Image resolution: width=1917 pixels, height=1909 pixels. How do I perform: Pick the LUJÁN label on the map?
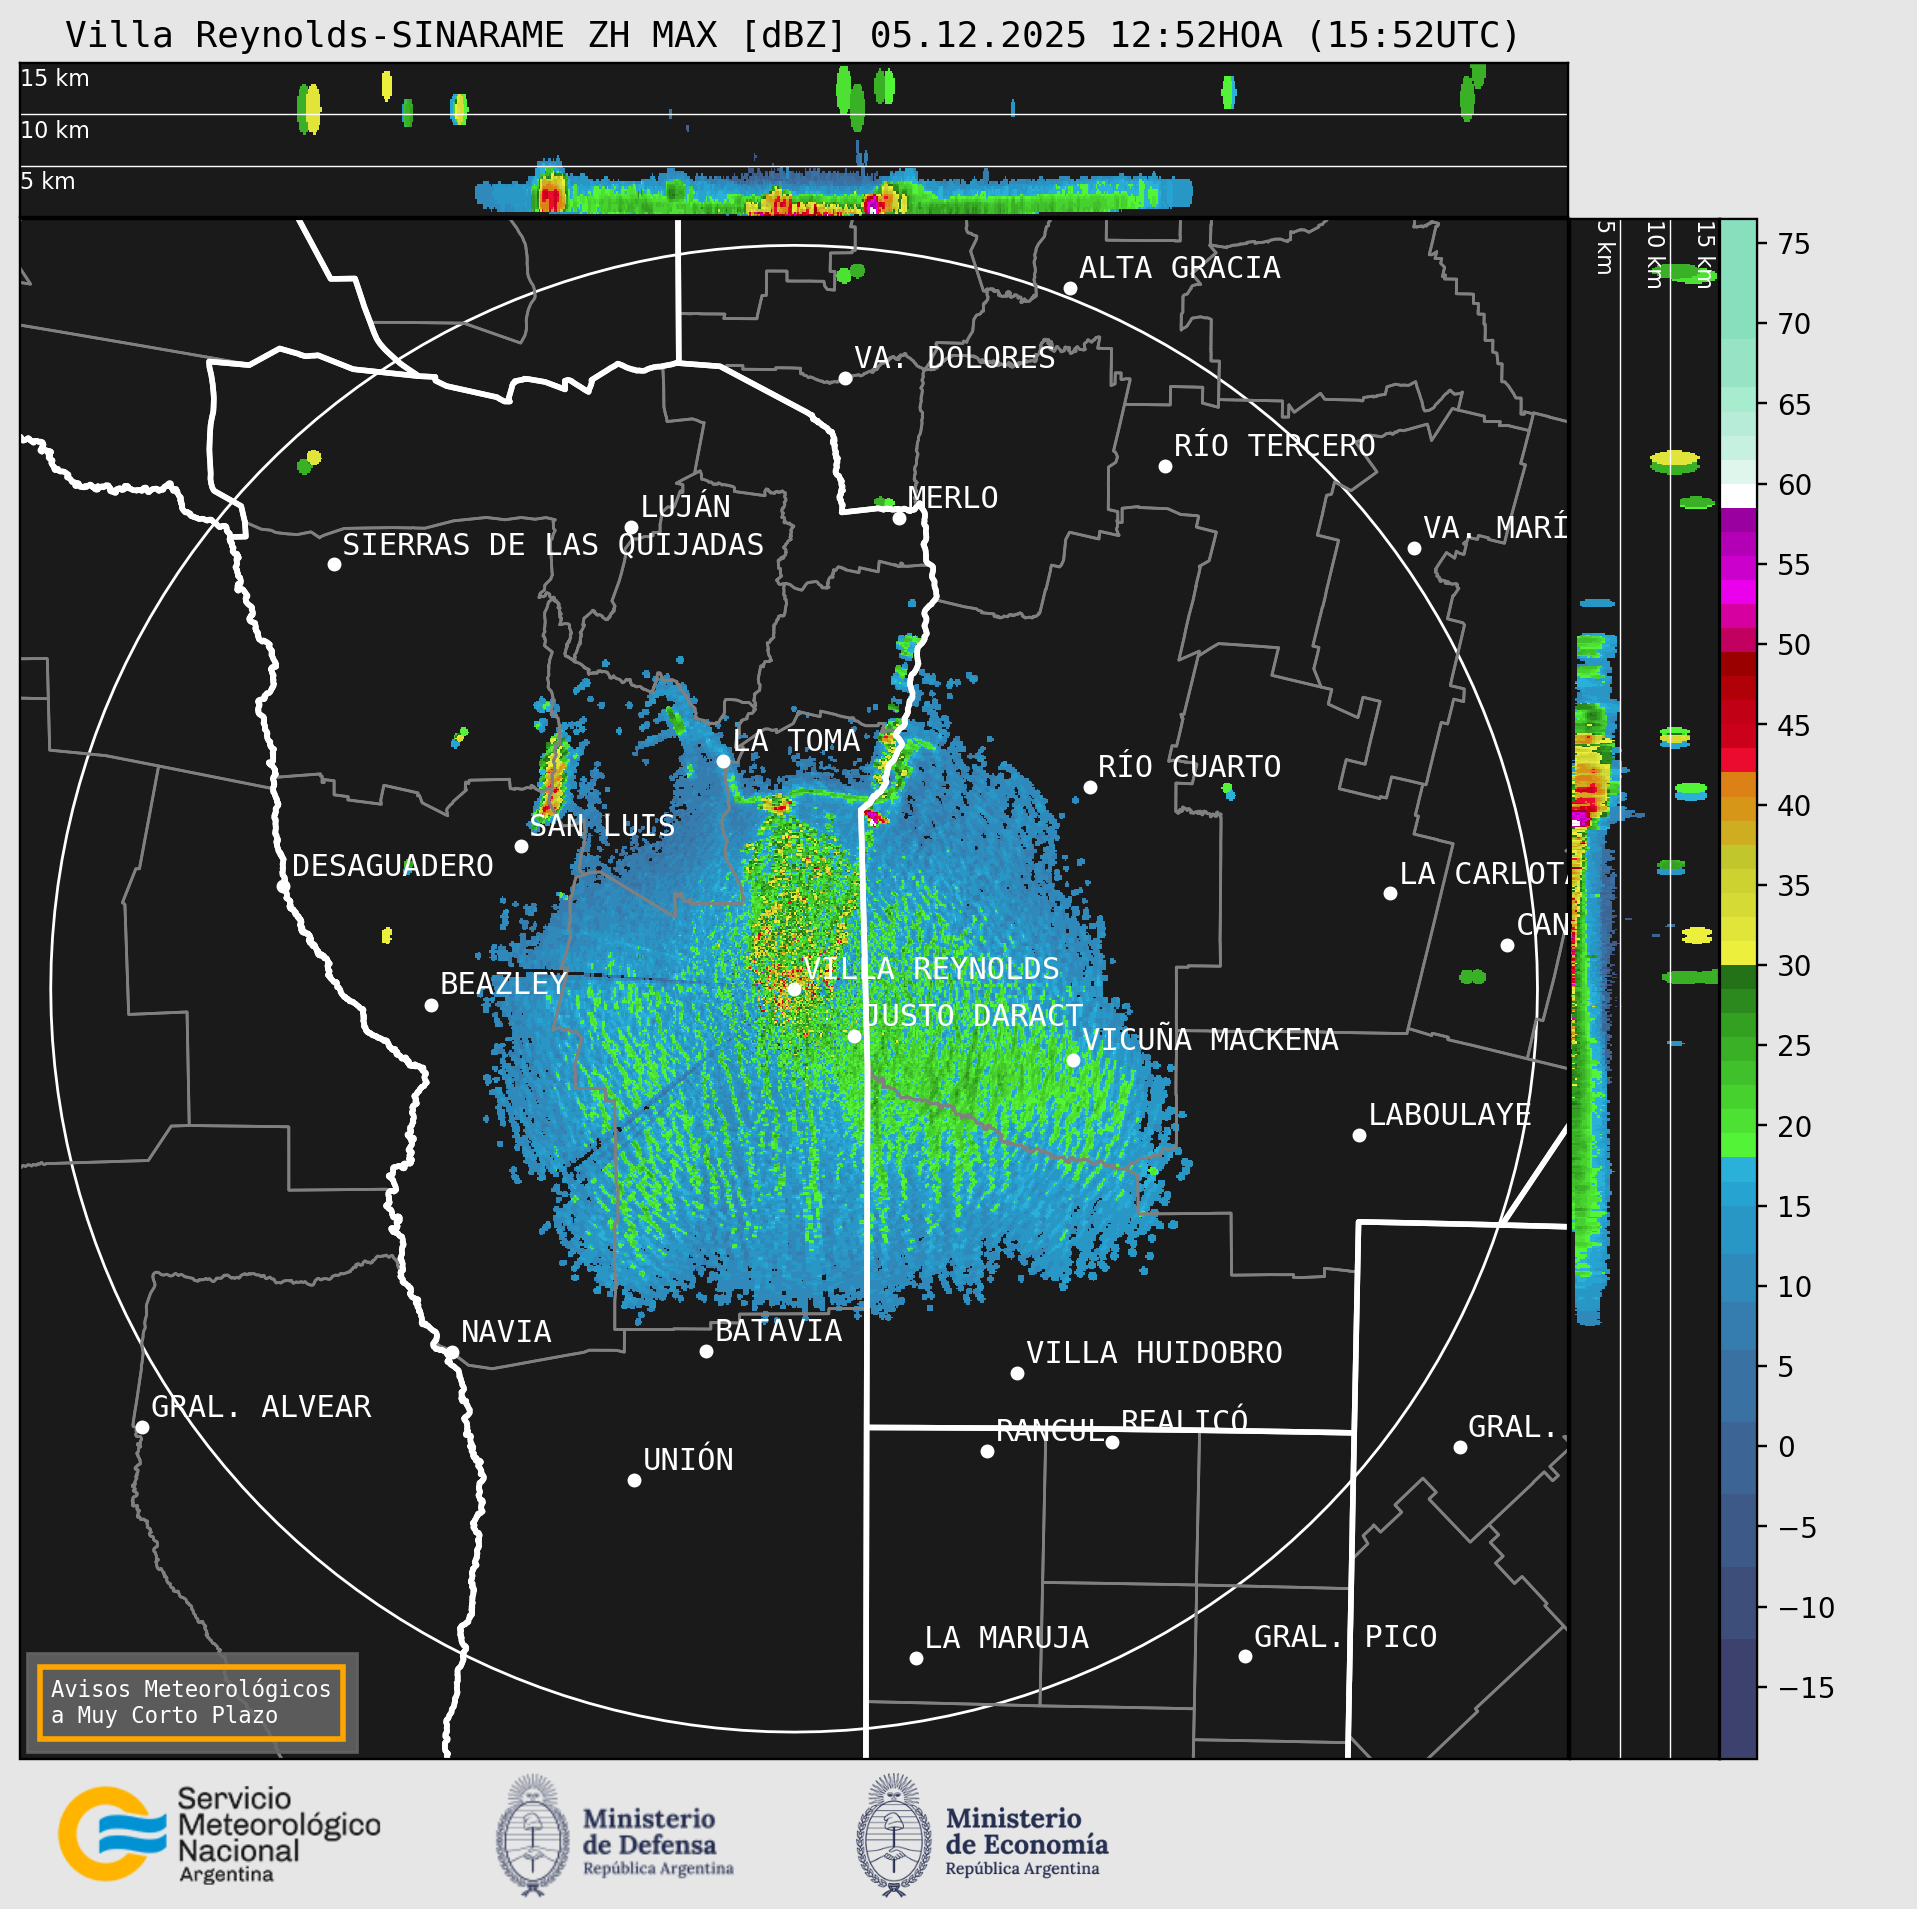pos(686,507)
